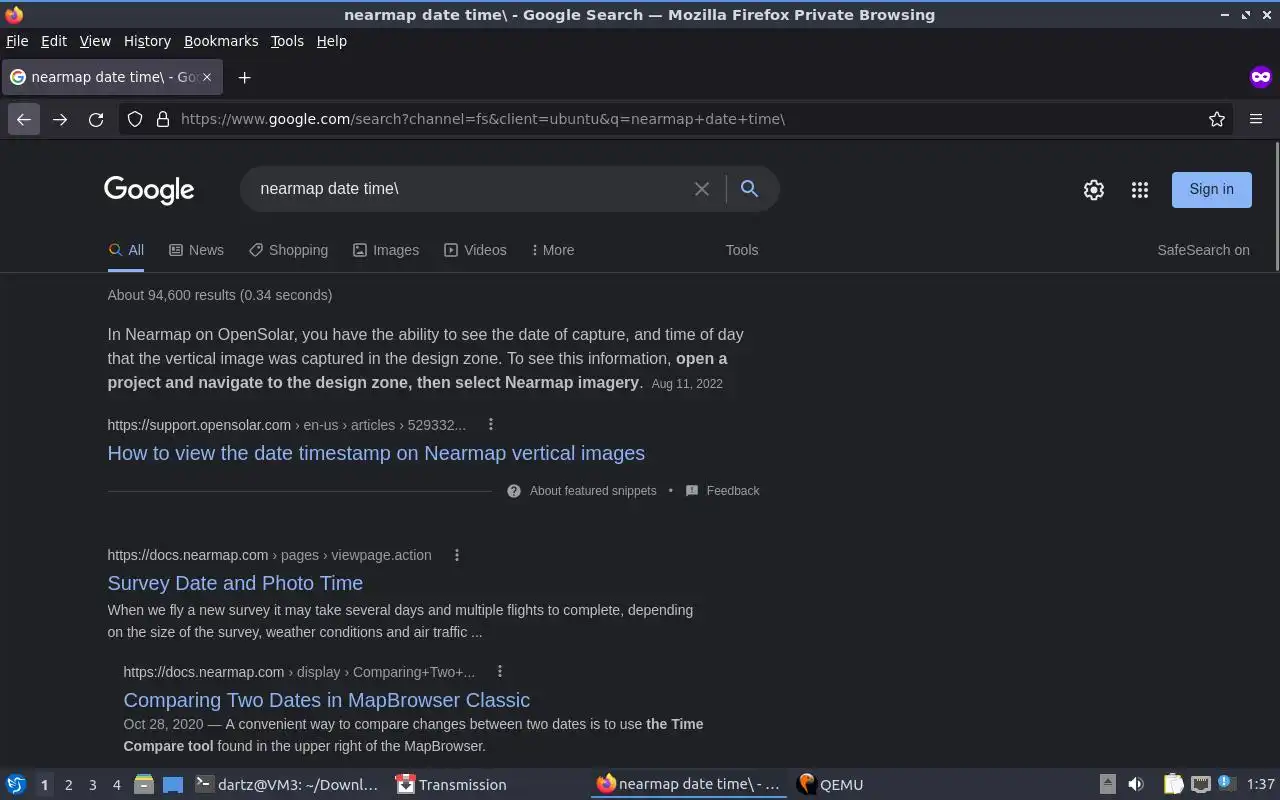Image resolution: width=1280 pixels, height=800 pixels.
Task: Open Firefox application hamburger menu
Action: (1256, 119)
